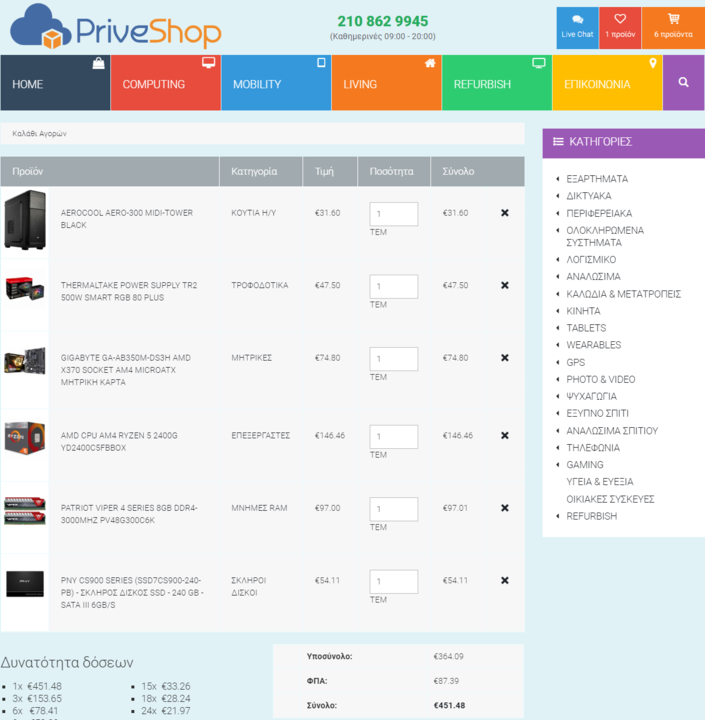Screen dimensions: 705x720
Task: Click the Aerocool tower case thumbnail
Action: [x=25, y=219]
